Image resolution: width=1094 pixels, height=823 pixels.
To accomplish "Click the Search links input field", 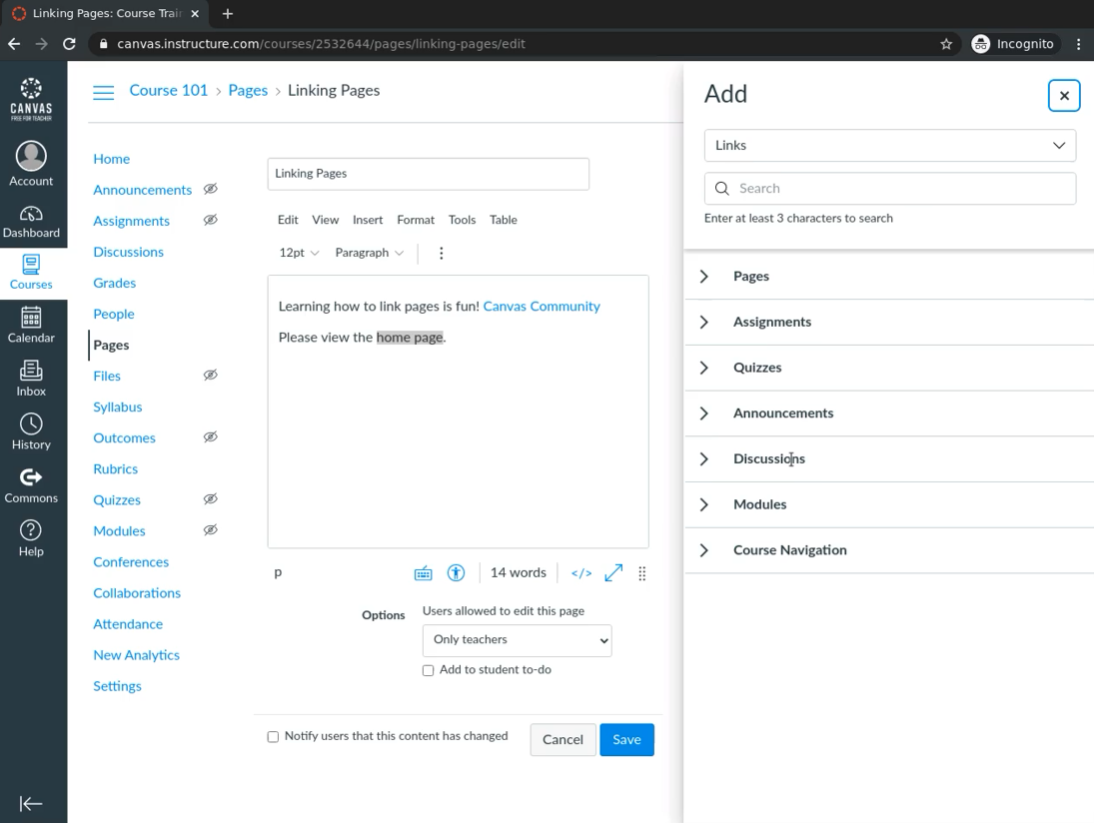I will (x=900, y=188).
